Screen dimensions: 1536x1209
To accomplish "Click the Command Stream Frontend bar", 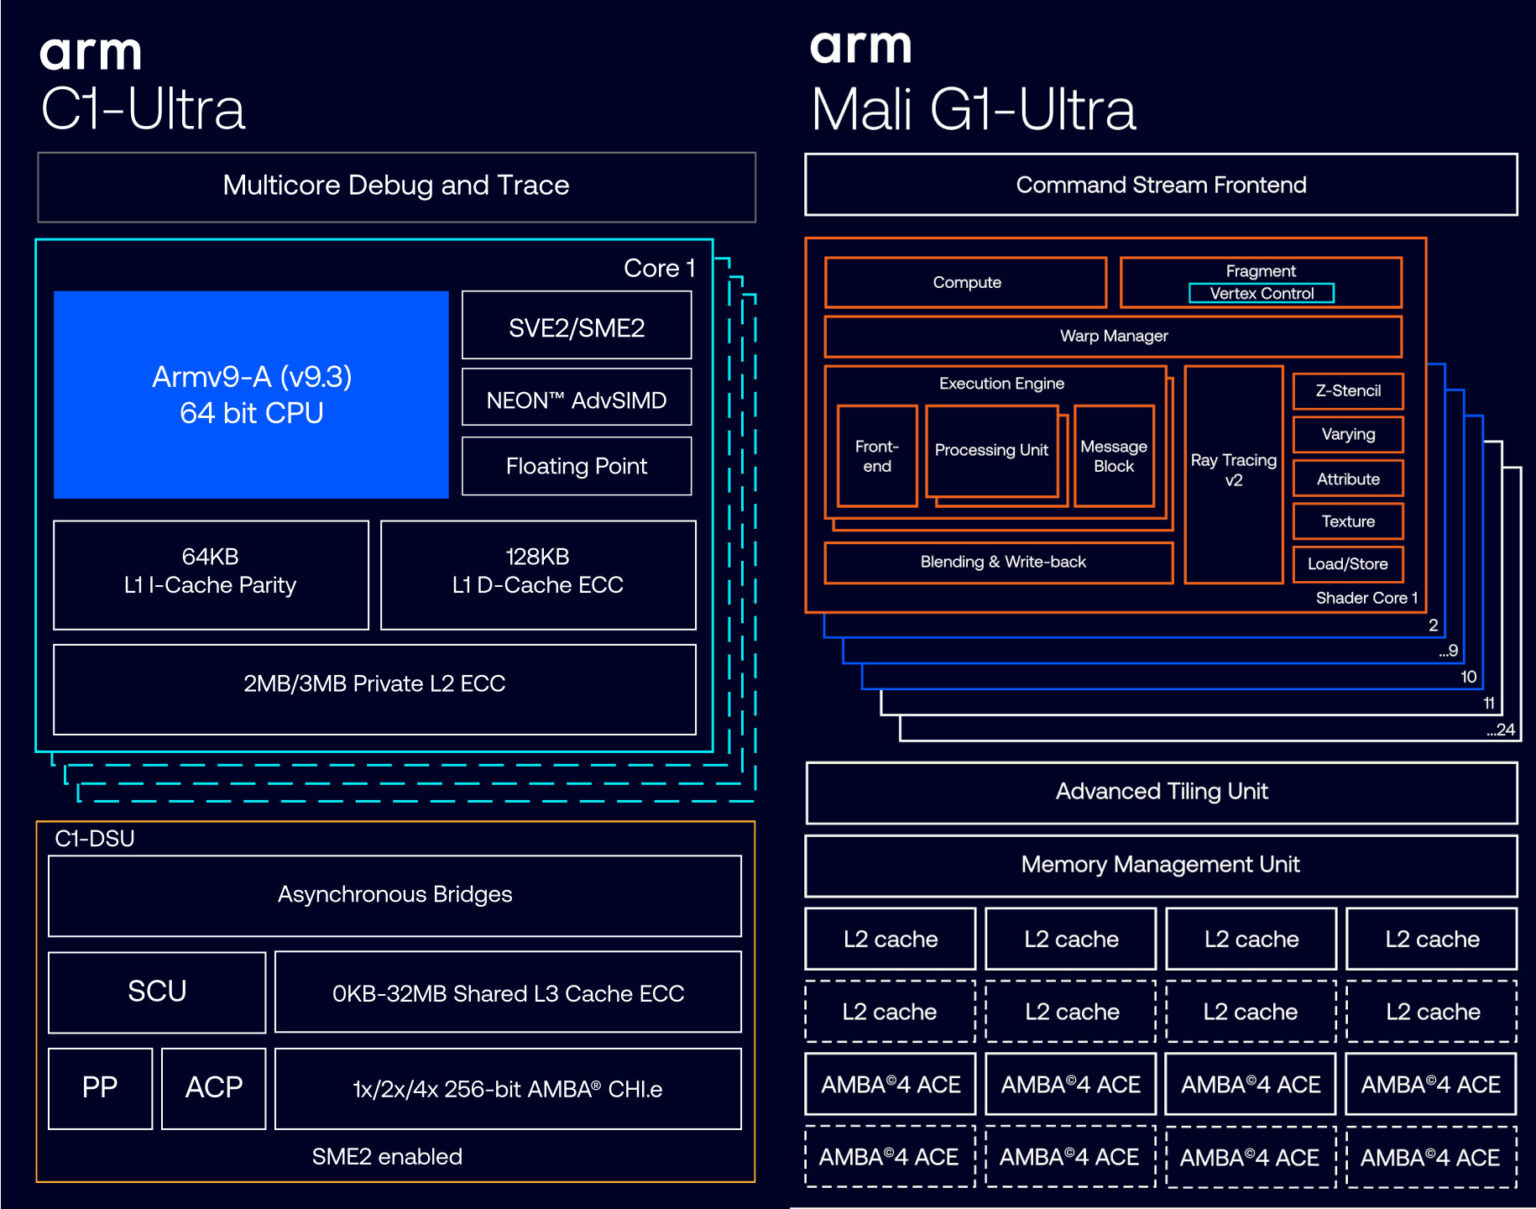I will click(1161, 185).
